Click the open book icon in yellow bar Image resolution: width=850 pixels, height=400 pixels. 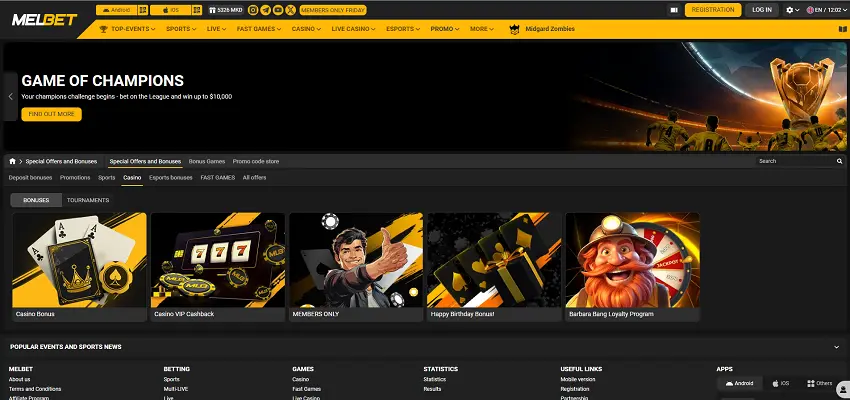click(842, 29)
